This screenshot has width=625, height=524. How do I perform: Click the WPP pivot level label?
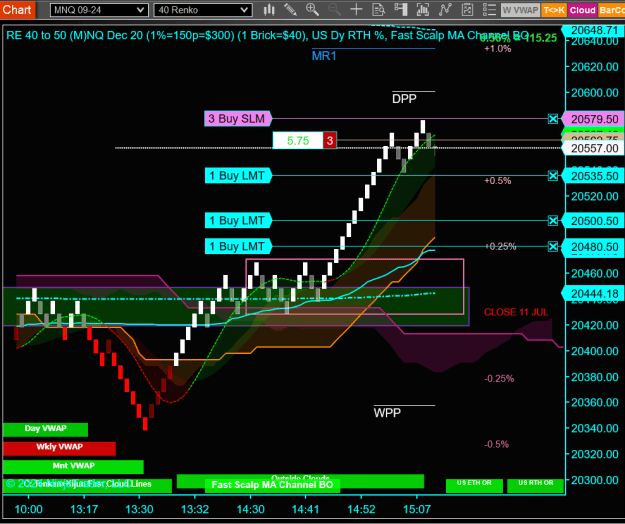[387, 413]
